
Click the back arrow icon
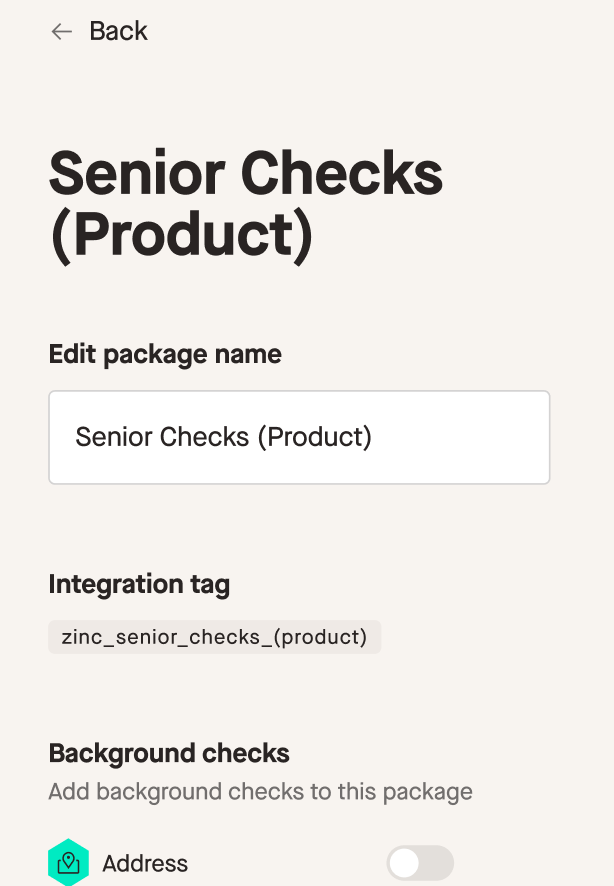point(60,31)
